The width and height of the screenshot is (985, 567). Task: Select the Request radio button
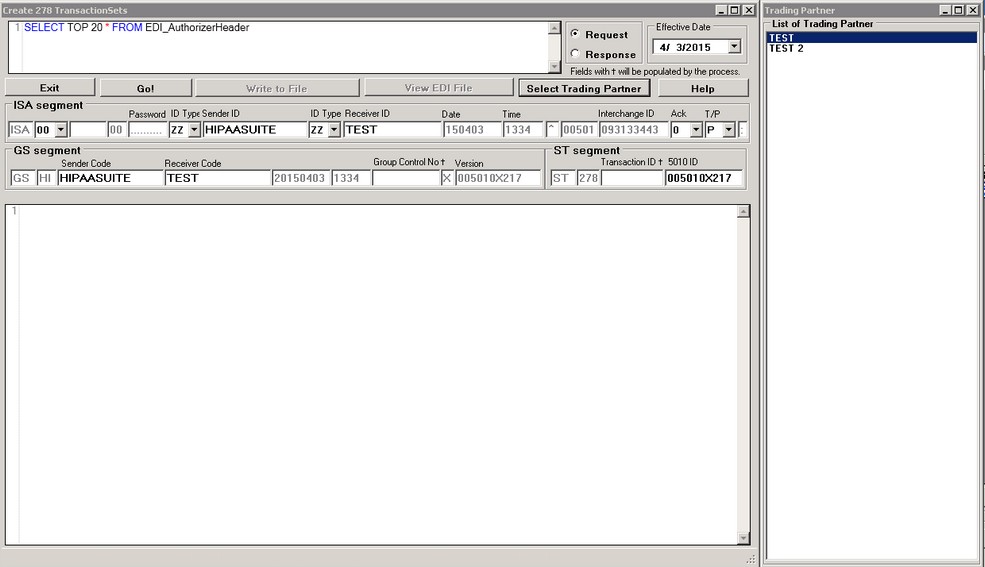point(575,34)
